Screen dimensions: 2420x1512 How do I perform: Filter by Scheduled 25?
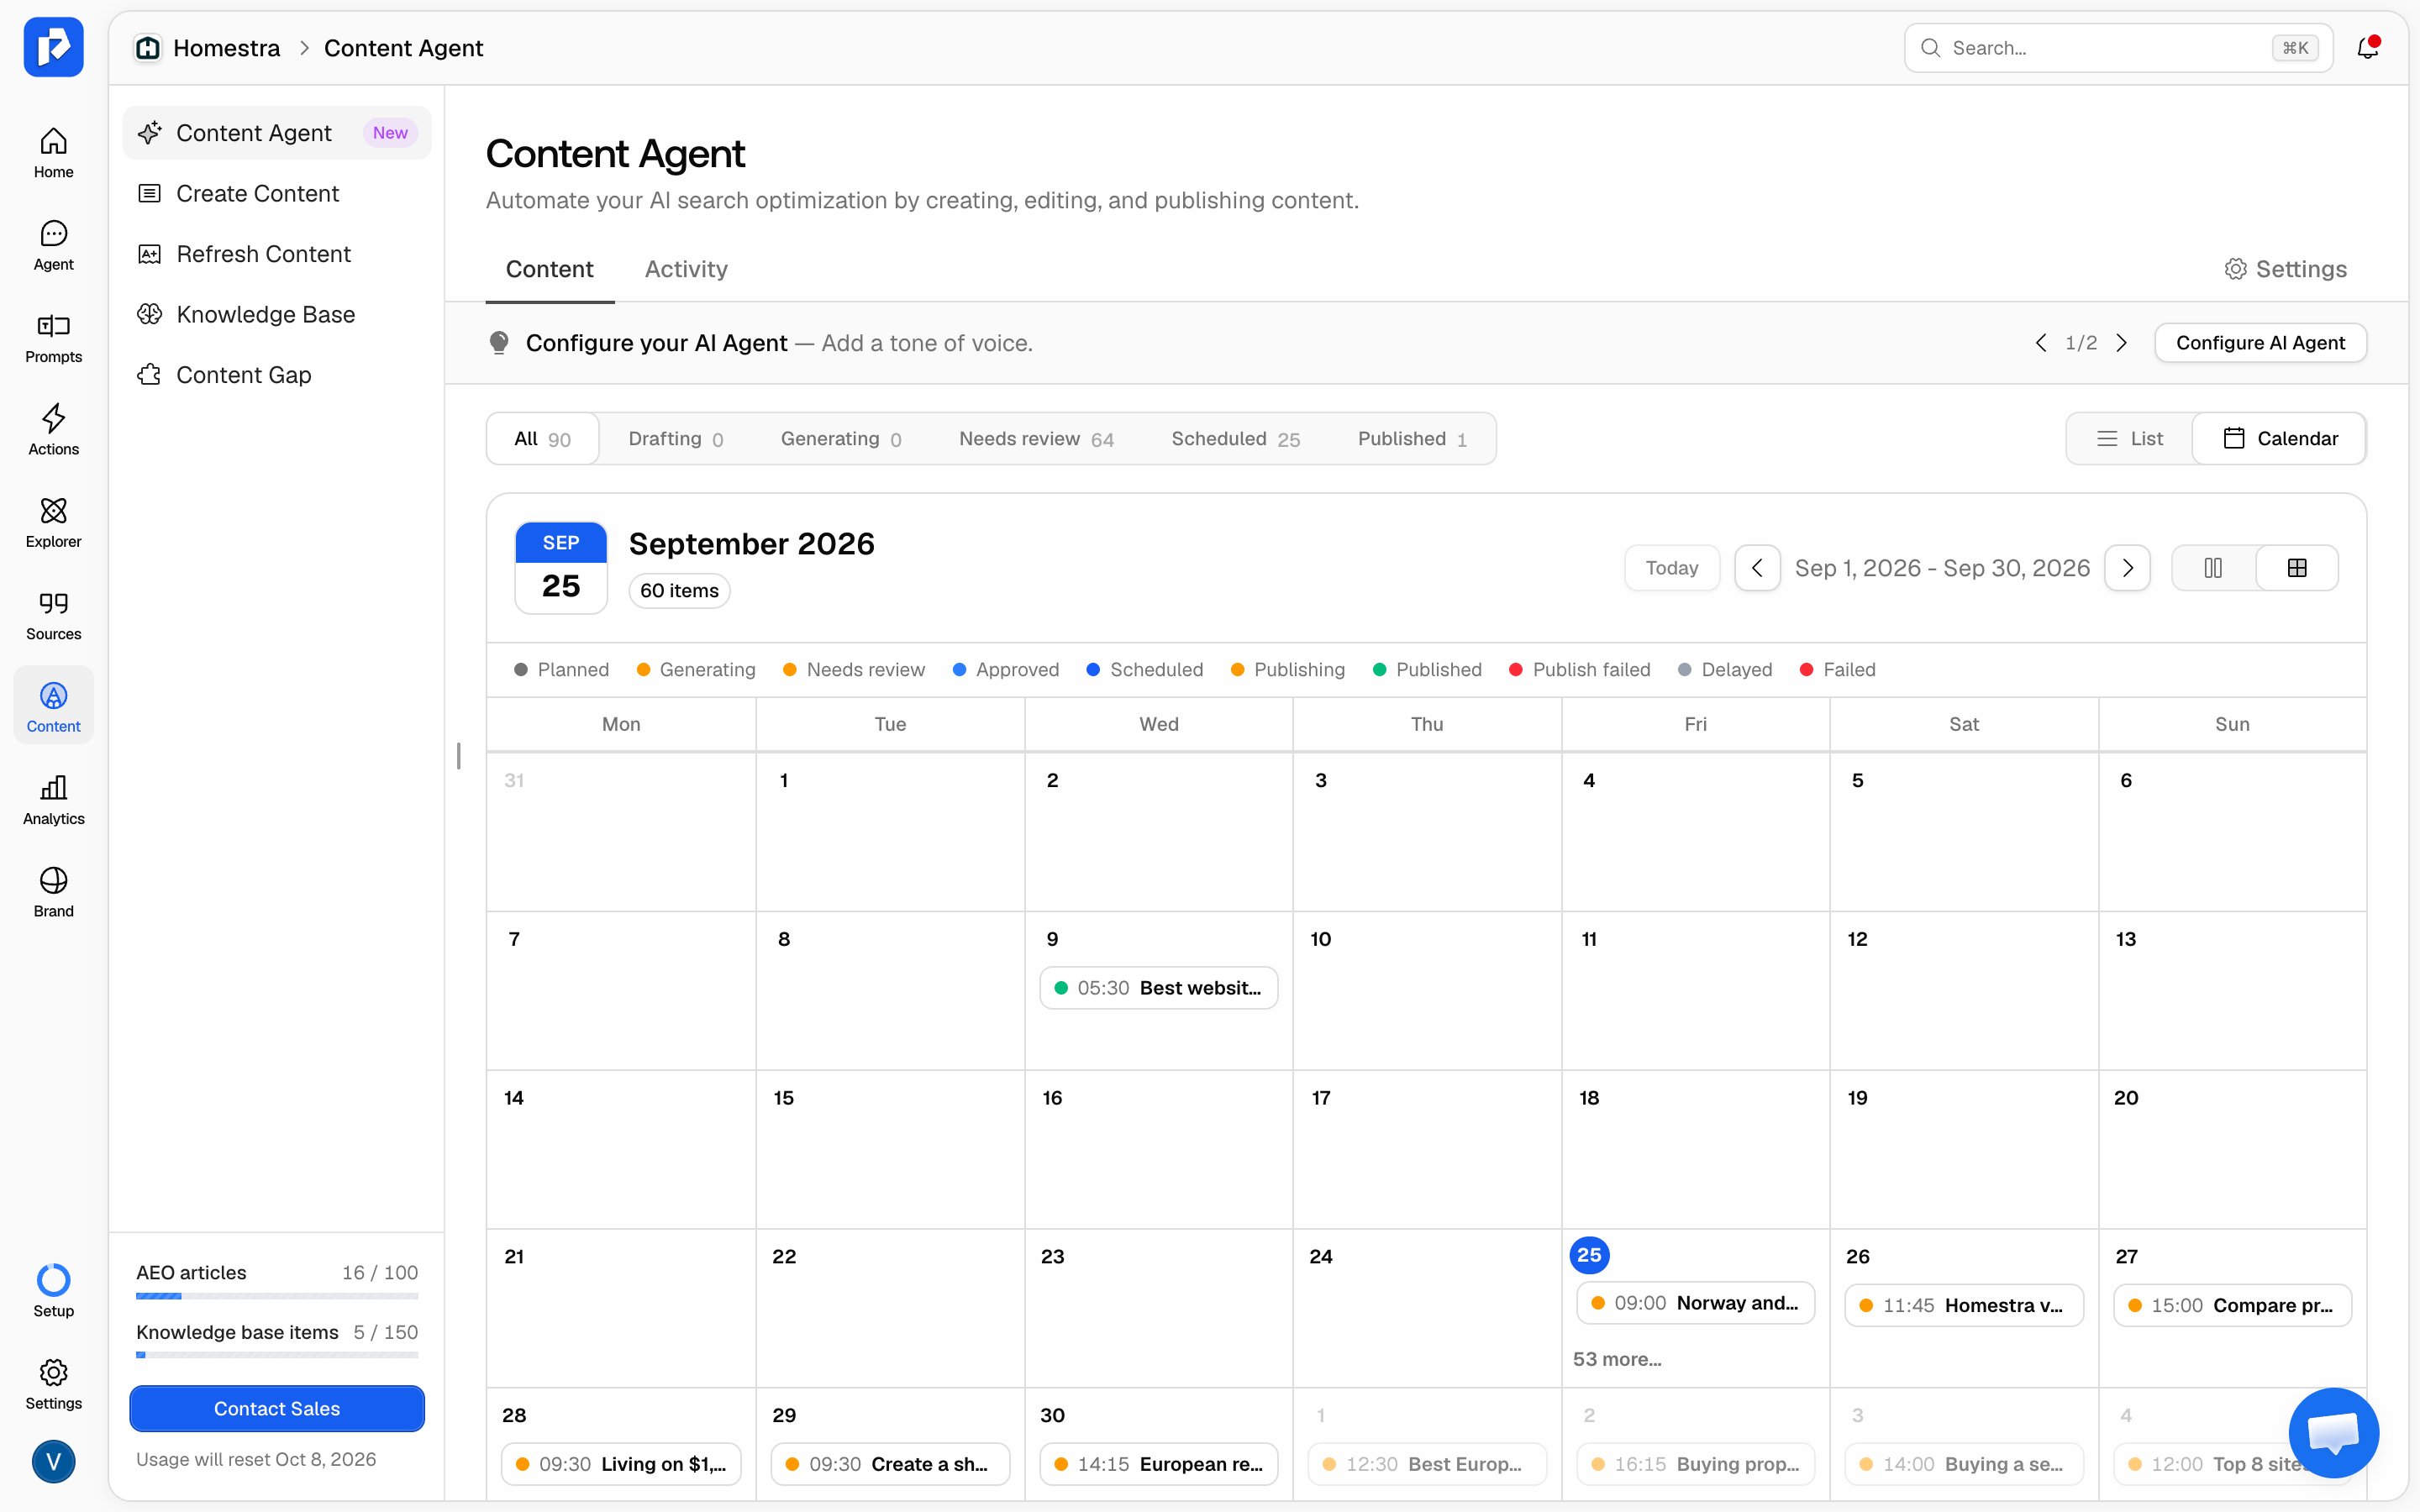pyautogui.click(x=1235, y=438)
